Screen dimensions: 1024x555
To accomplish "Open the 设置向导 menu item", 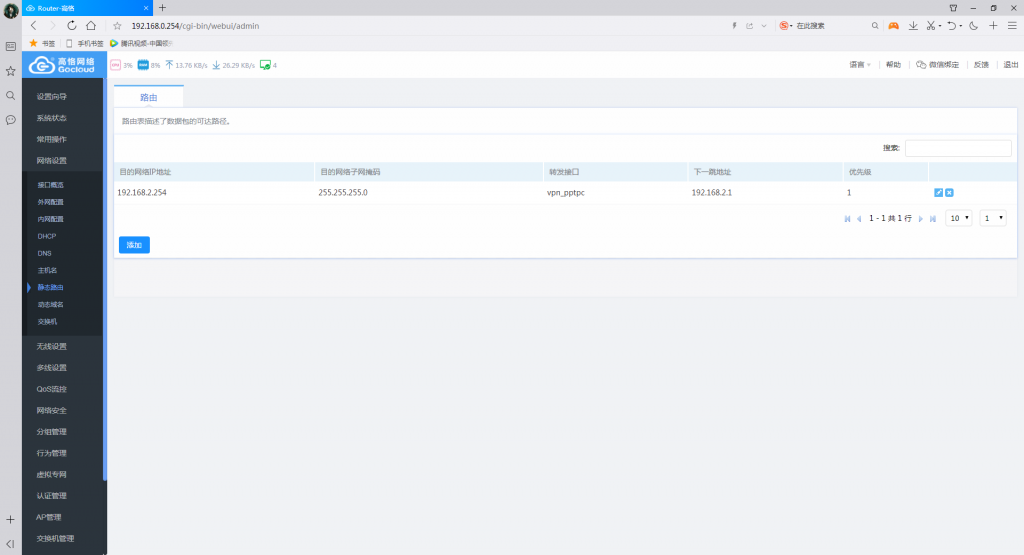I will (x=52, y=97).
